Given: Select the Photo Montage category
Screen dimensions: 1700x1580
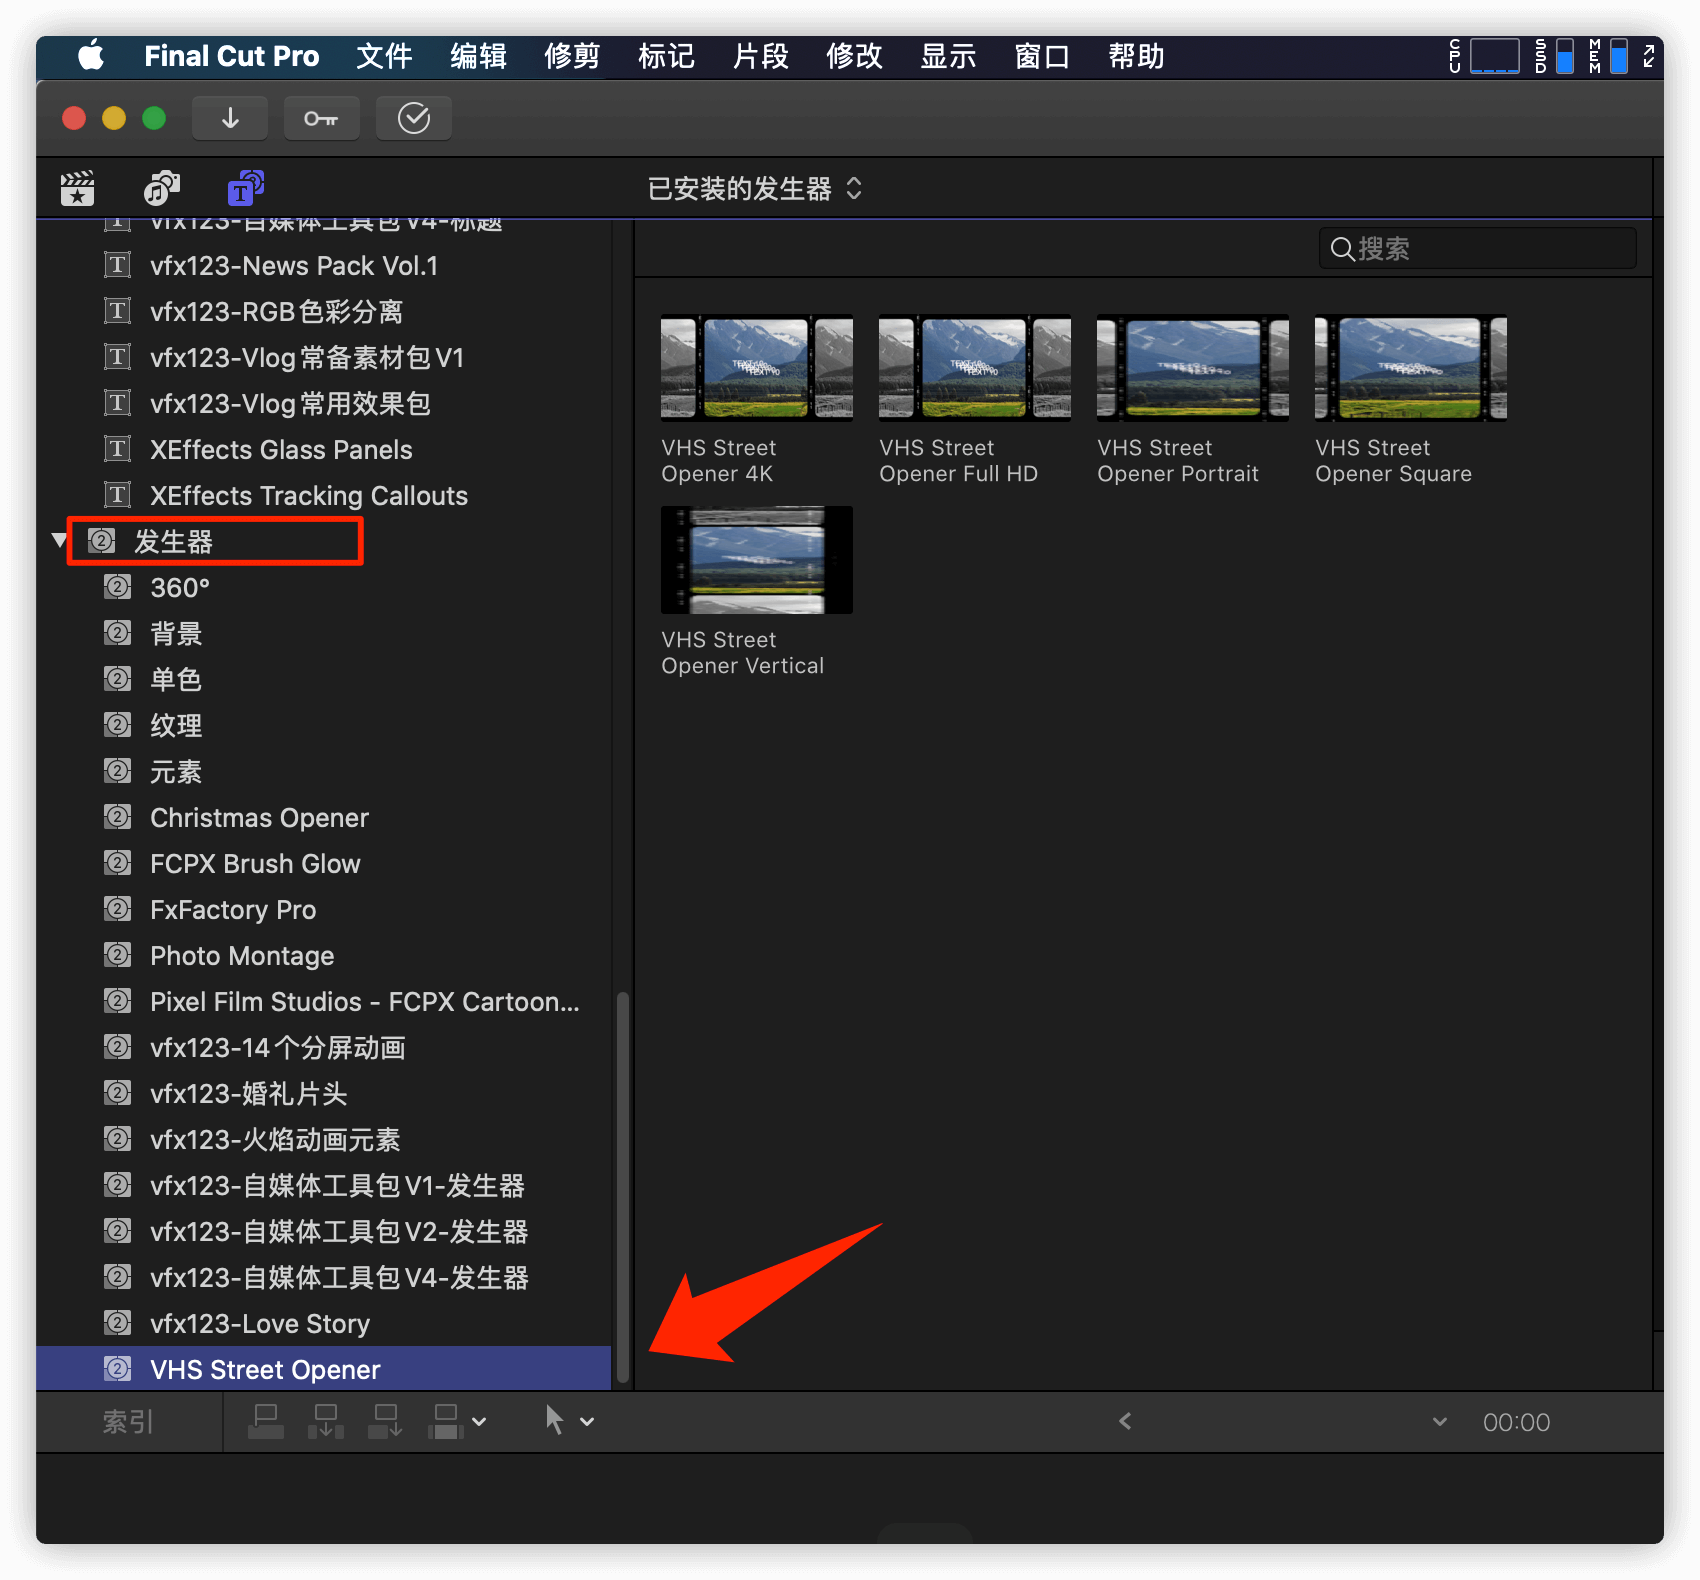Looking at the screenshot, I should (x=324, y=955).
